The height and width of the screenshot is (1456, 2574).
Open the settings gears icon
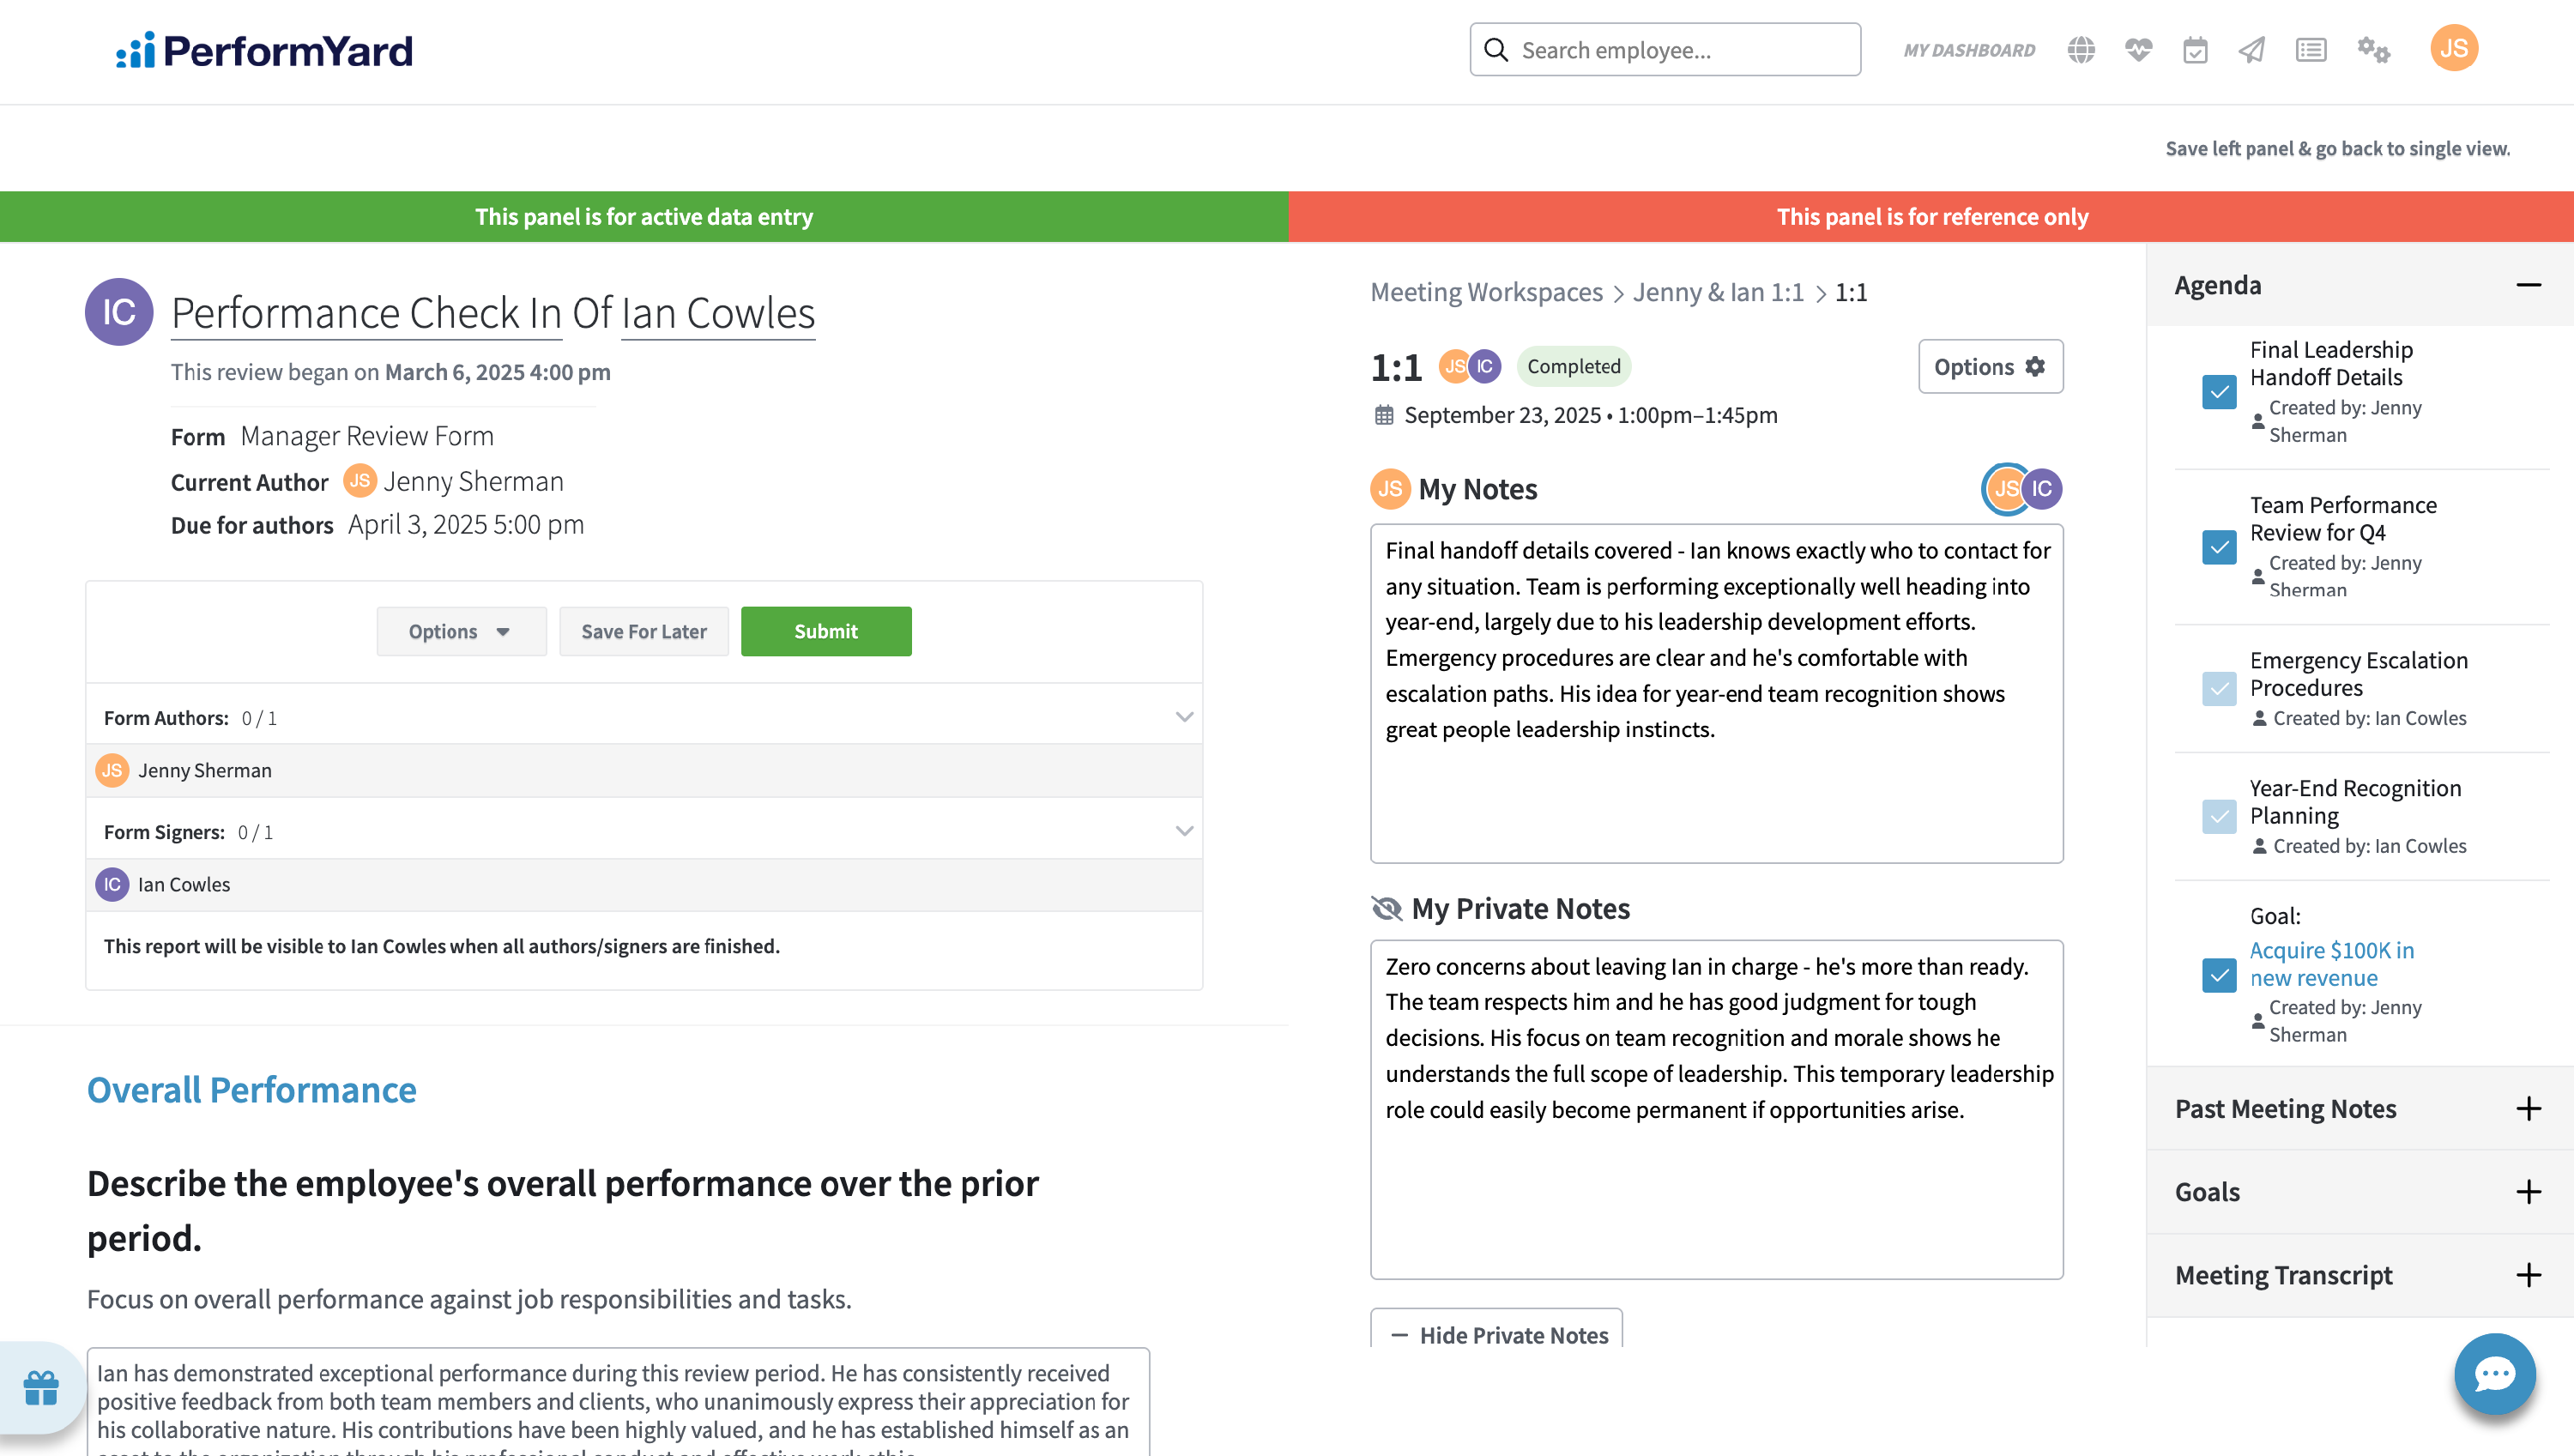click(x=2373, y=50)
